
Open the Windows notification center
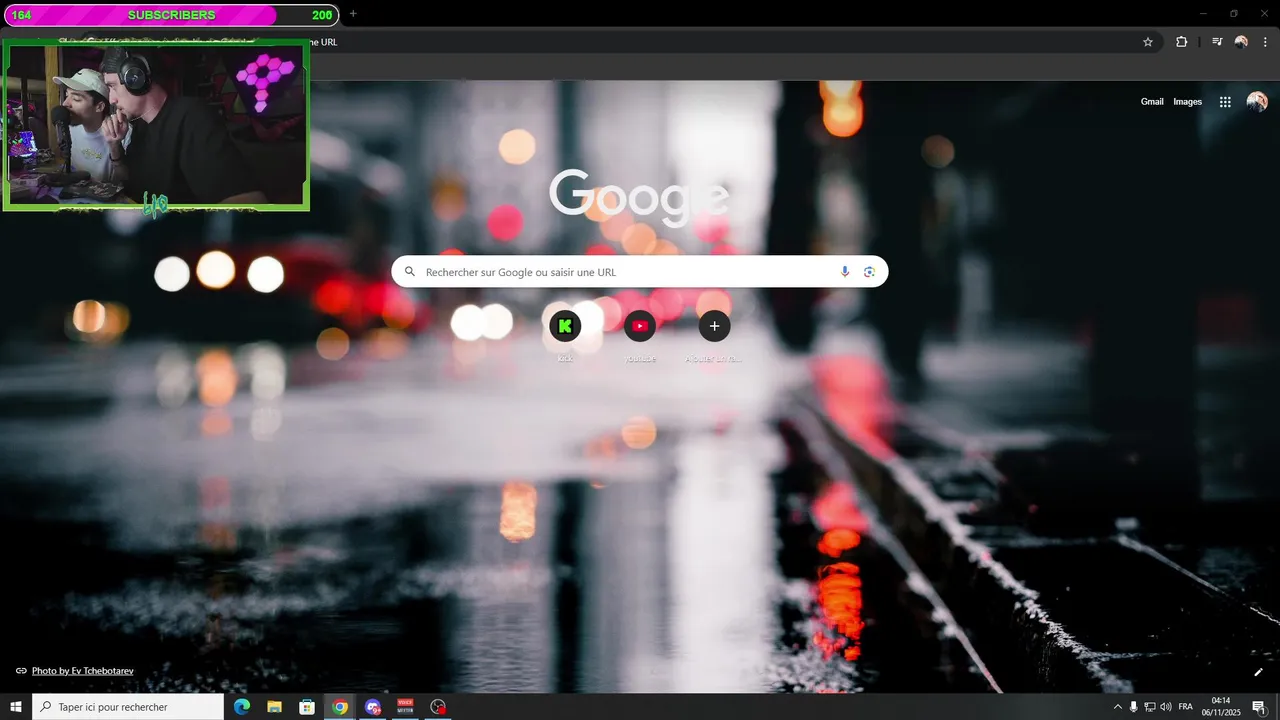tap(1259, 707)
